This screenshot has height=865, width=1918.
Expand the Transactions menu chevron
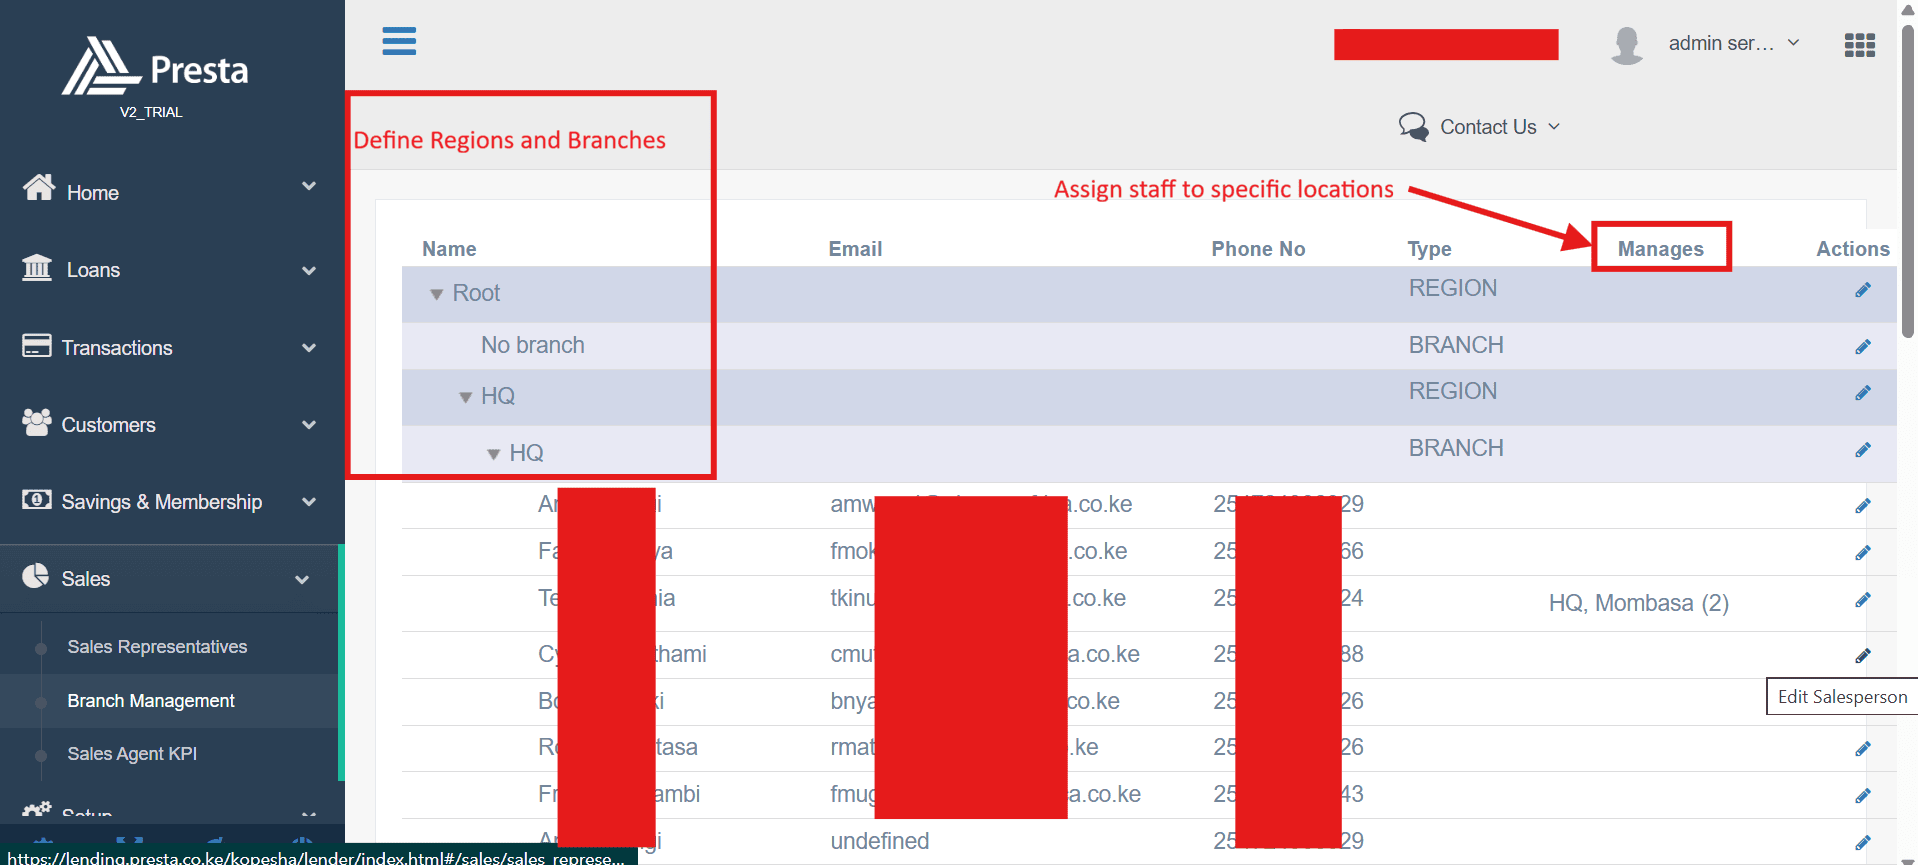pyautogui.click(x=309, y=348)
